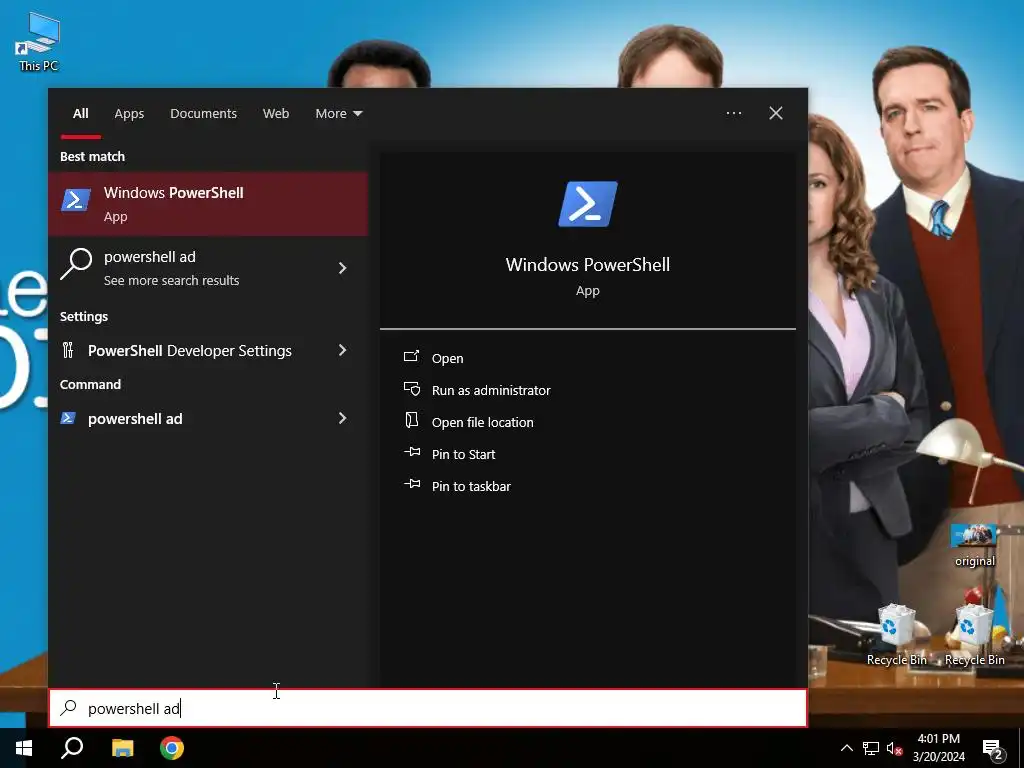Viewport: 1024px width, 768px height.
Task: Click the small PowerShell icon beside Best match
Action: pyautogui.click(x=76, y=200)
